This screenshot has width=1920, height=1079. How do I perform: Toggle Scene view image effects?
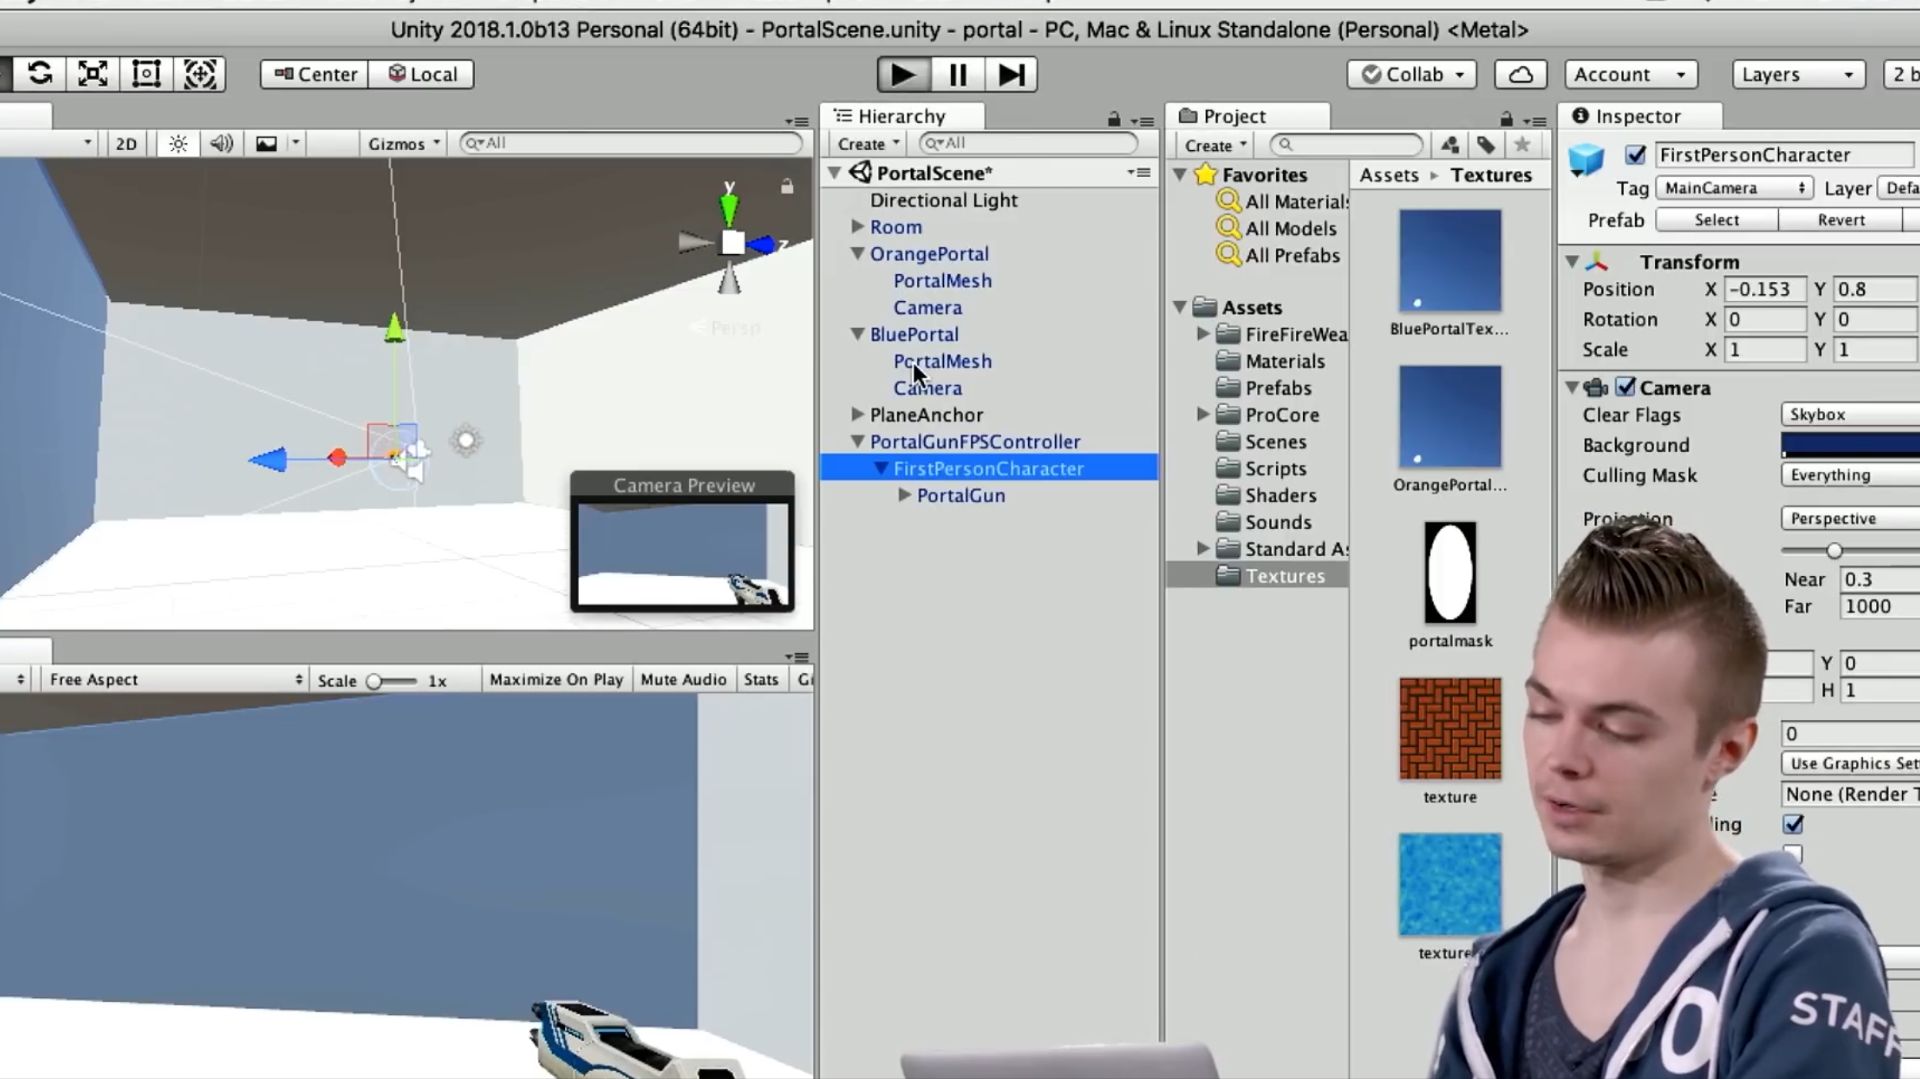coord(266,144)
